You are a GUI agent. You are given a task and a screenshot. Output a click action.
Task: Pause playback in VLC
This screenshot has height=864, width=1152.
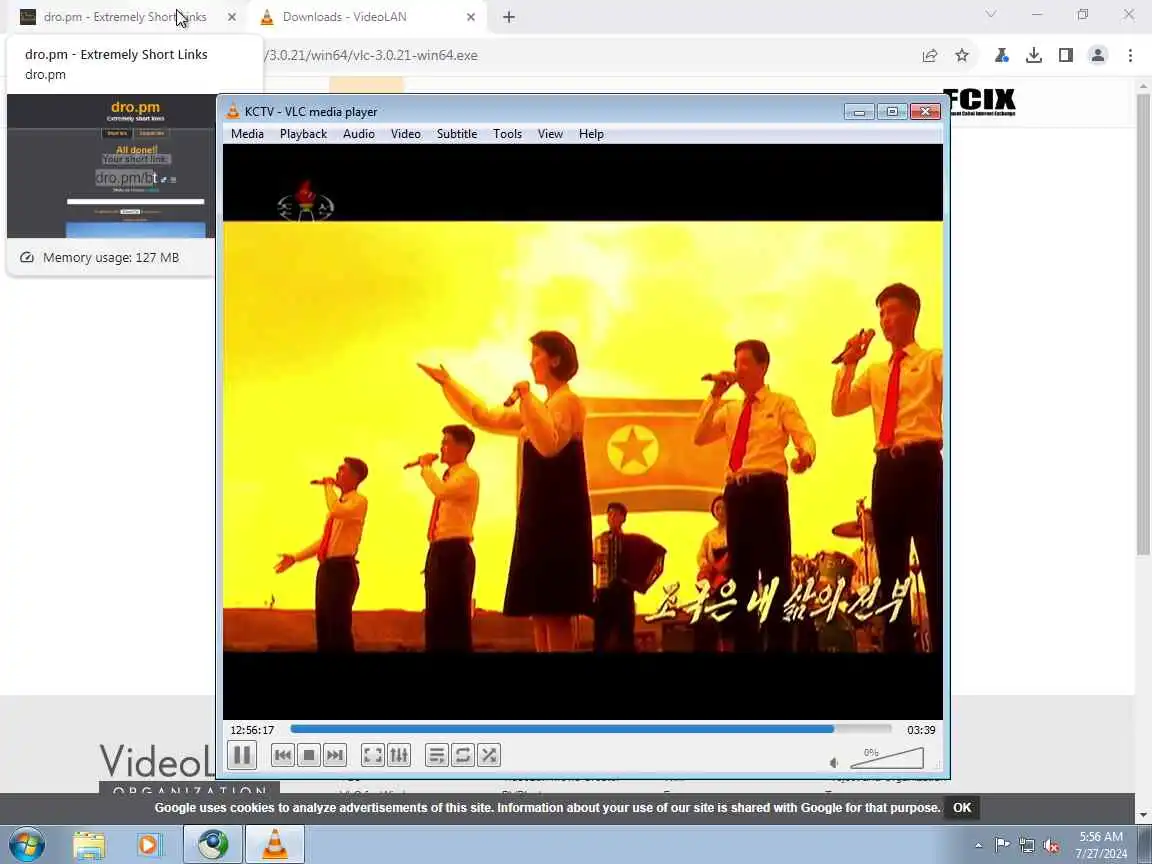pos(242,755)
